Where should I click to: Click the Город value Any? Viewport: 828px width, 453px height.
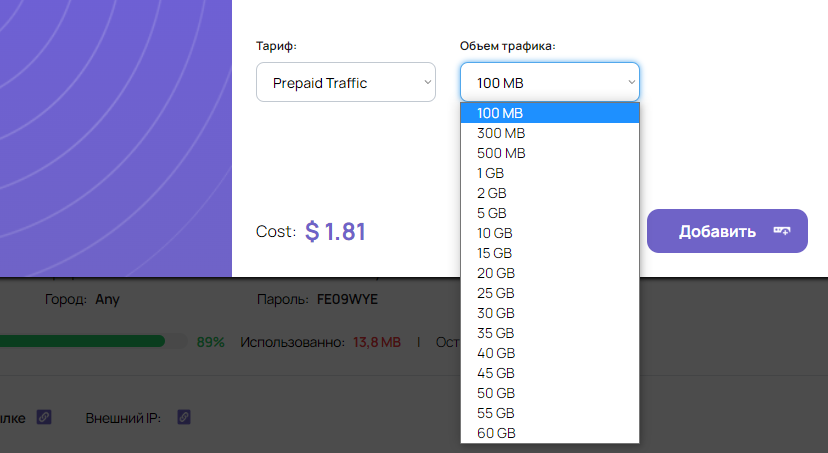pyautogui.click(x=107, y=299)
